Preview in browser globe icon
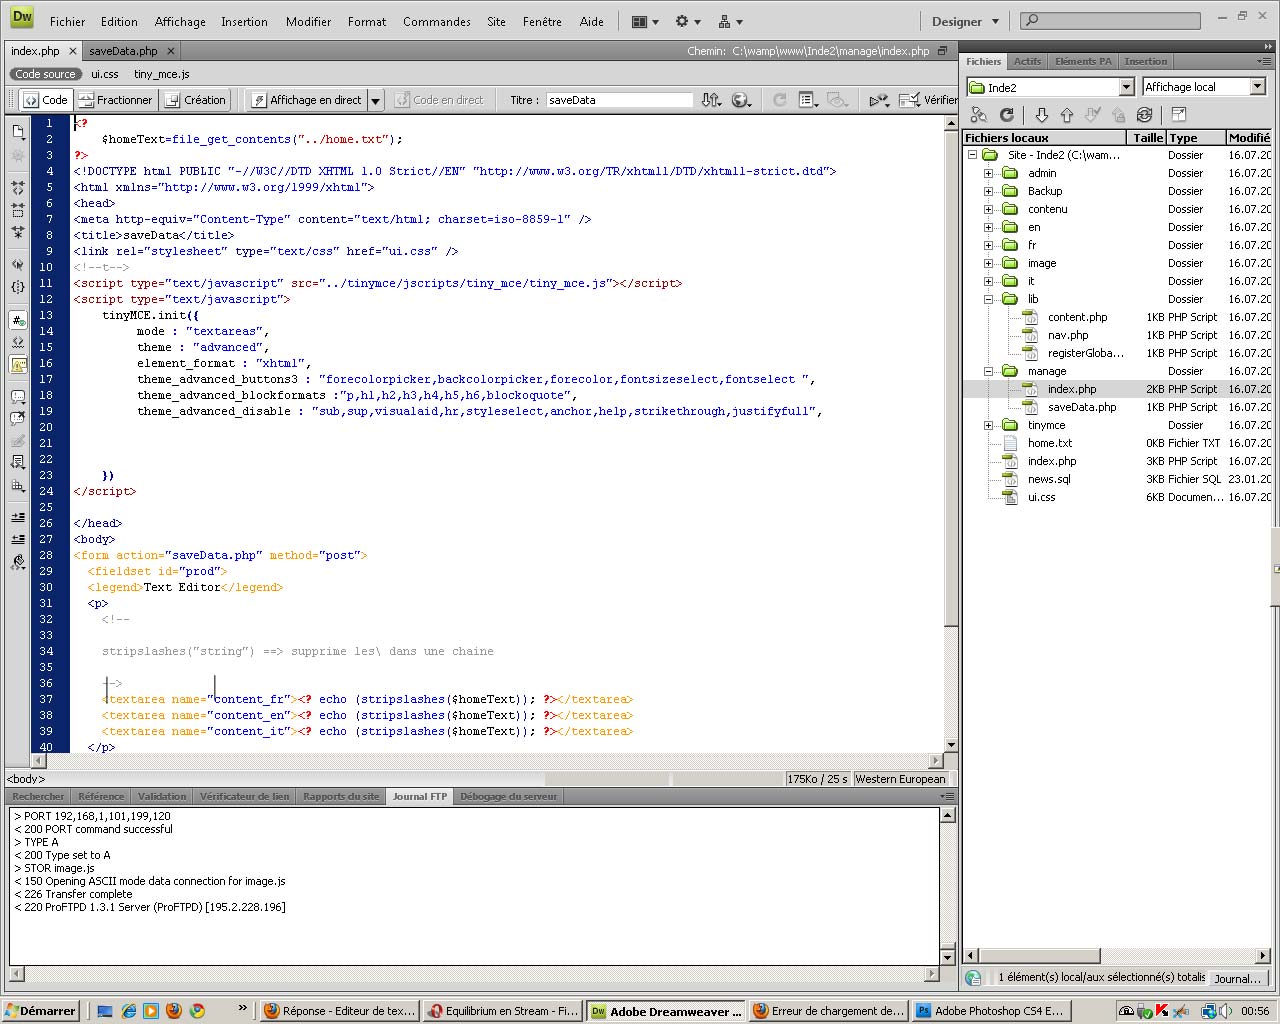 point(741,100)
